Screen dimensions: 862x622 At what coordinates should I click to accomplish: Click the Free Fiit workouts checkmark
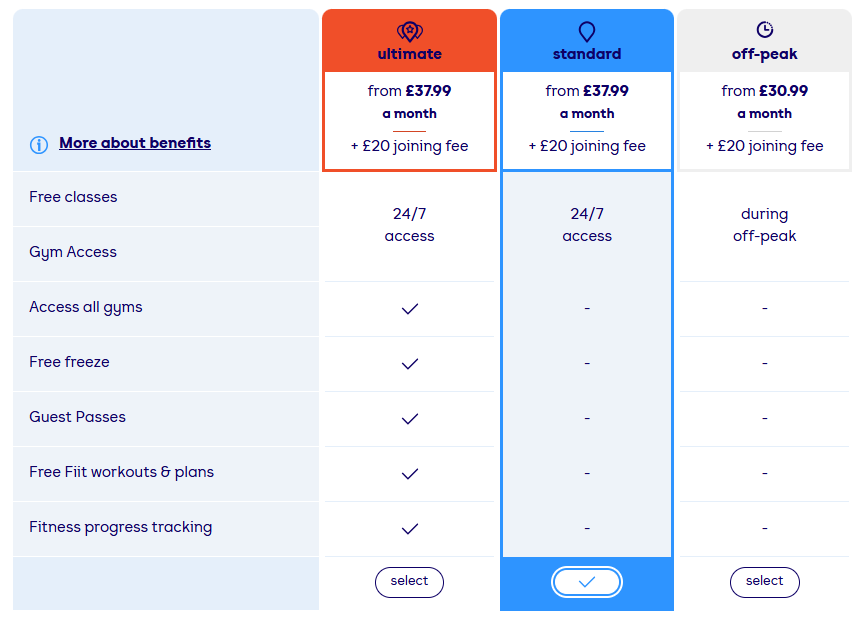409,473
